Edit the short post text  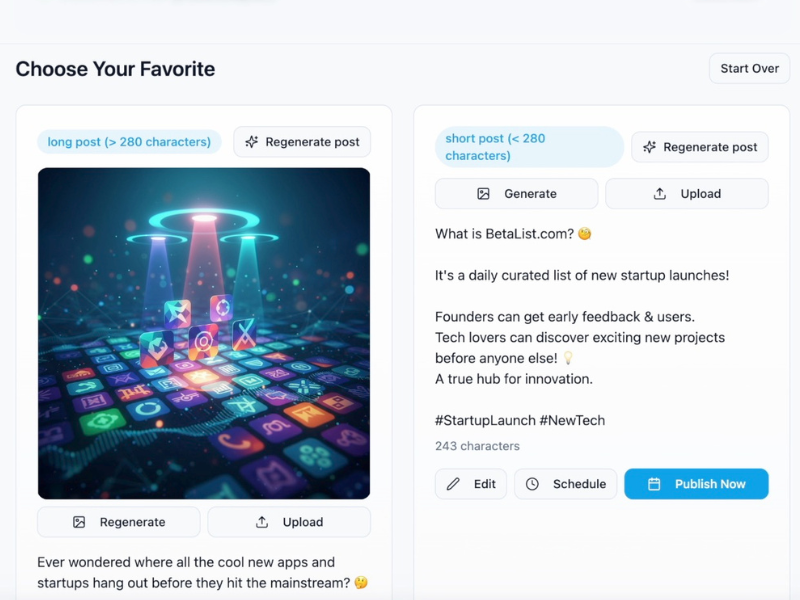471,484
